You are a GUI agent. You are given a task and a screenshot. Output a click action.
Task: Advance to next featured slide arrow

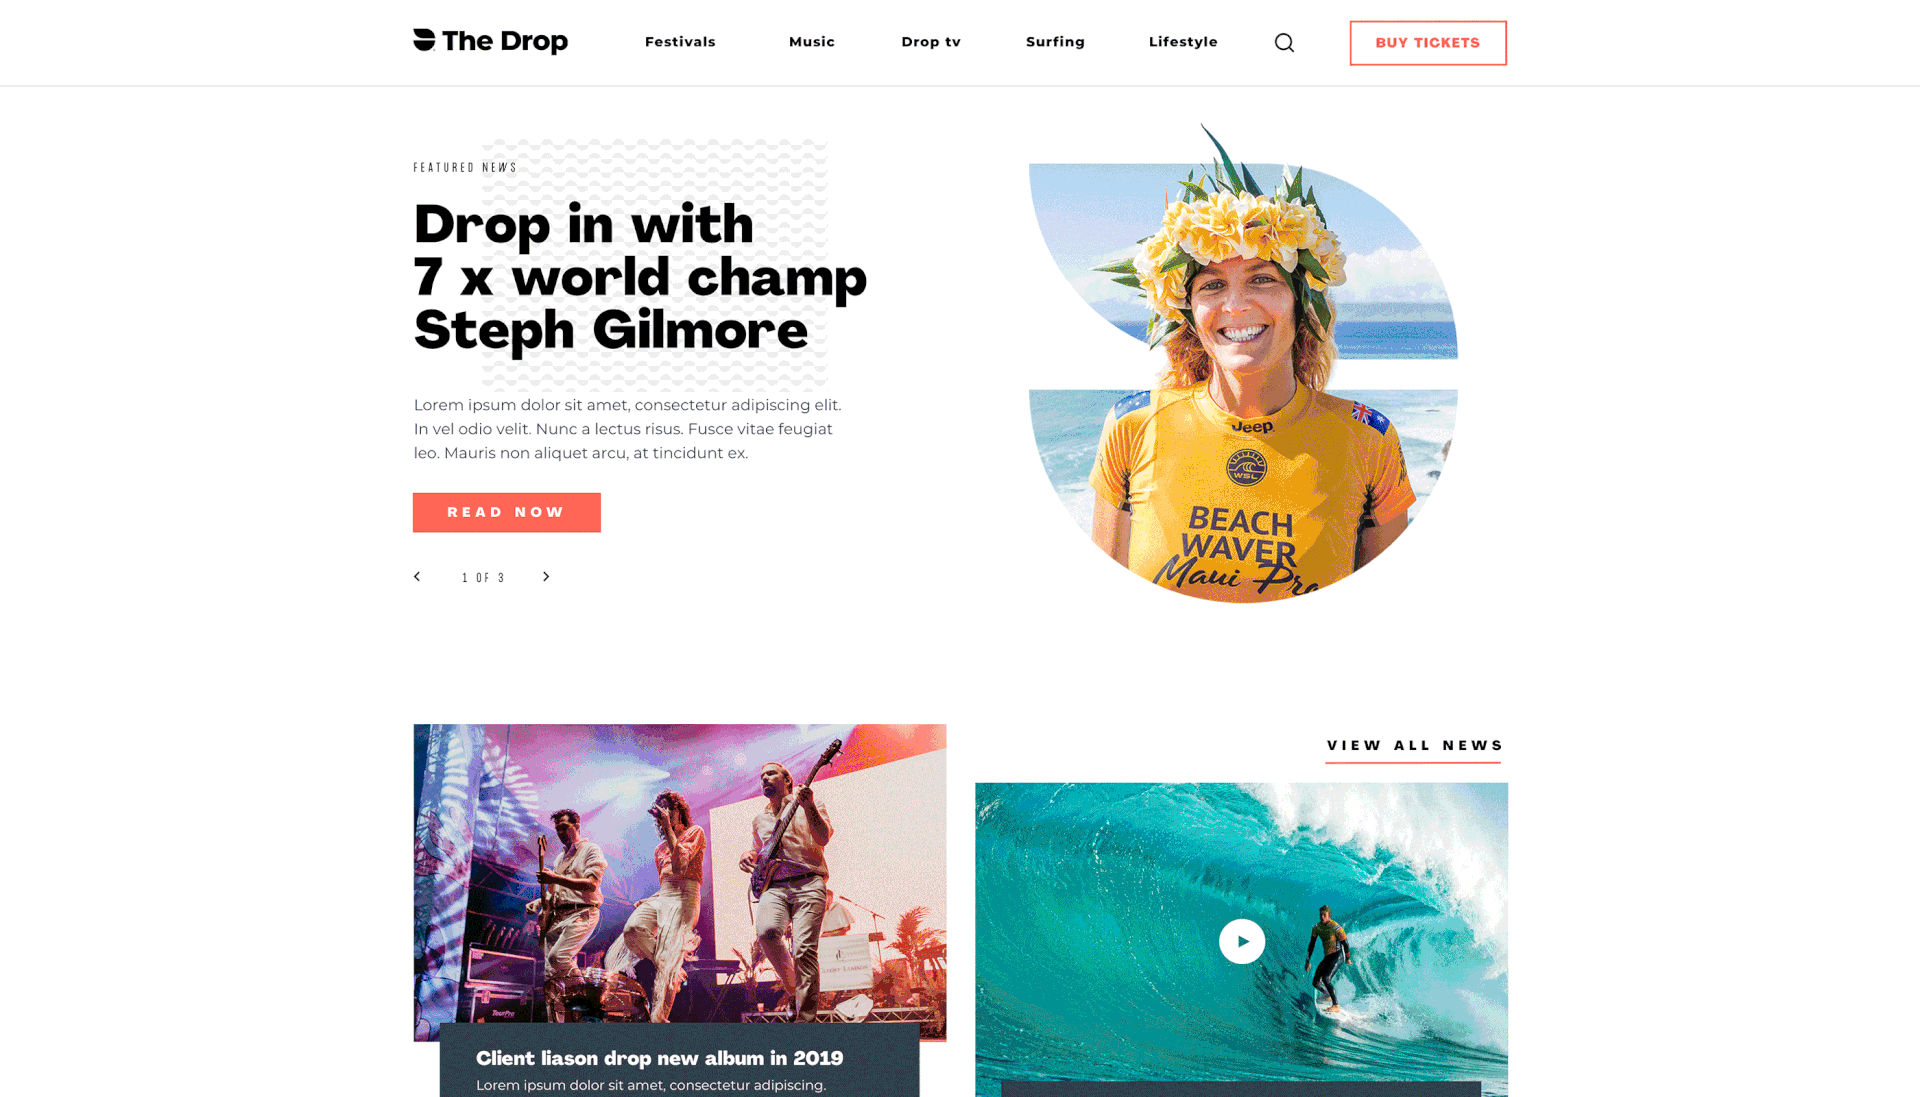(546, 577)
